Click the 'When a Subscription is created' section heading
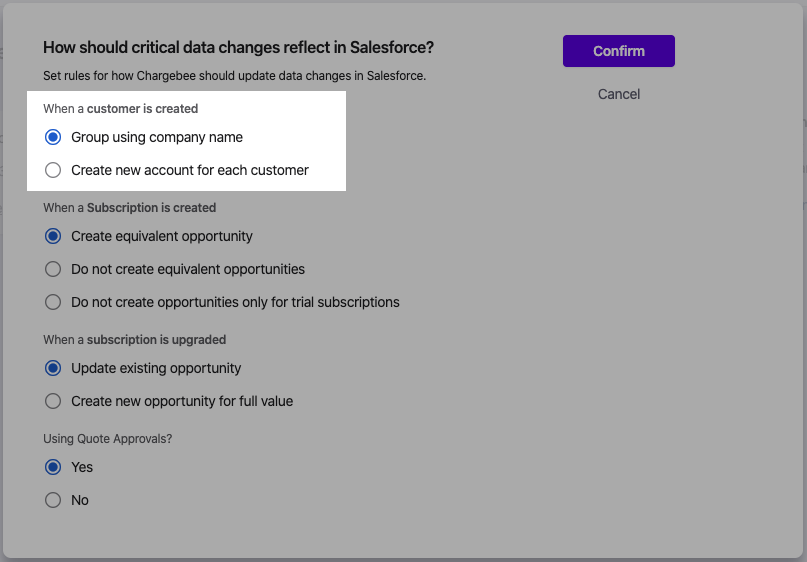The image size is (807, 562). tap(129, 208)
